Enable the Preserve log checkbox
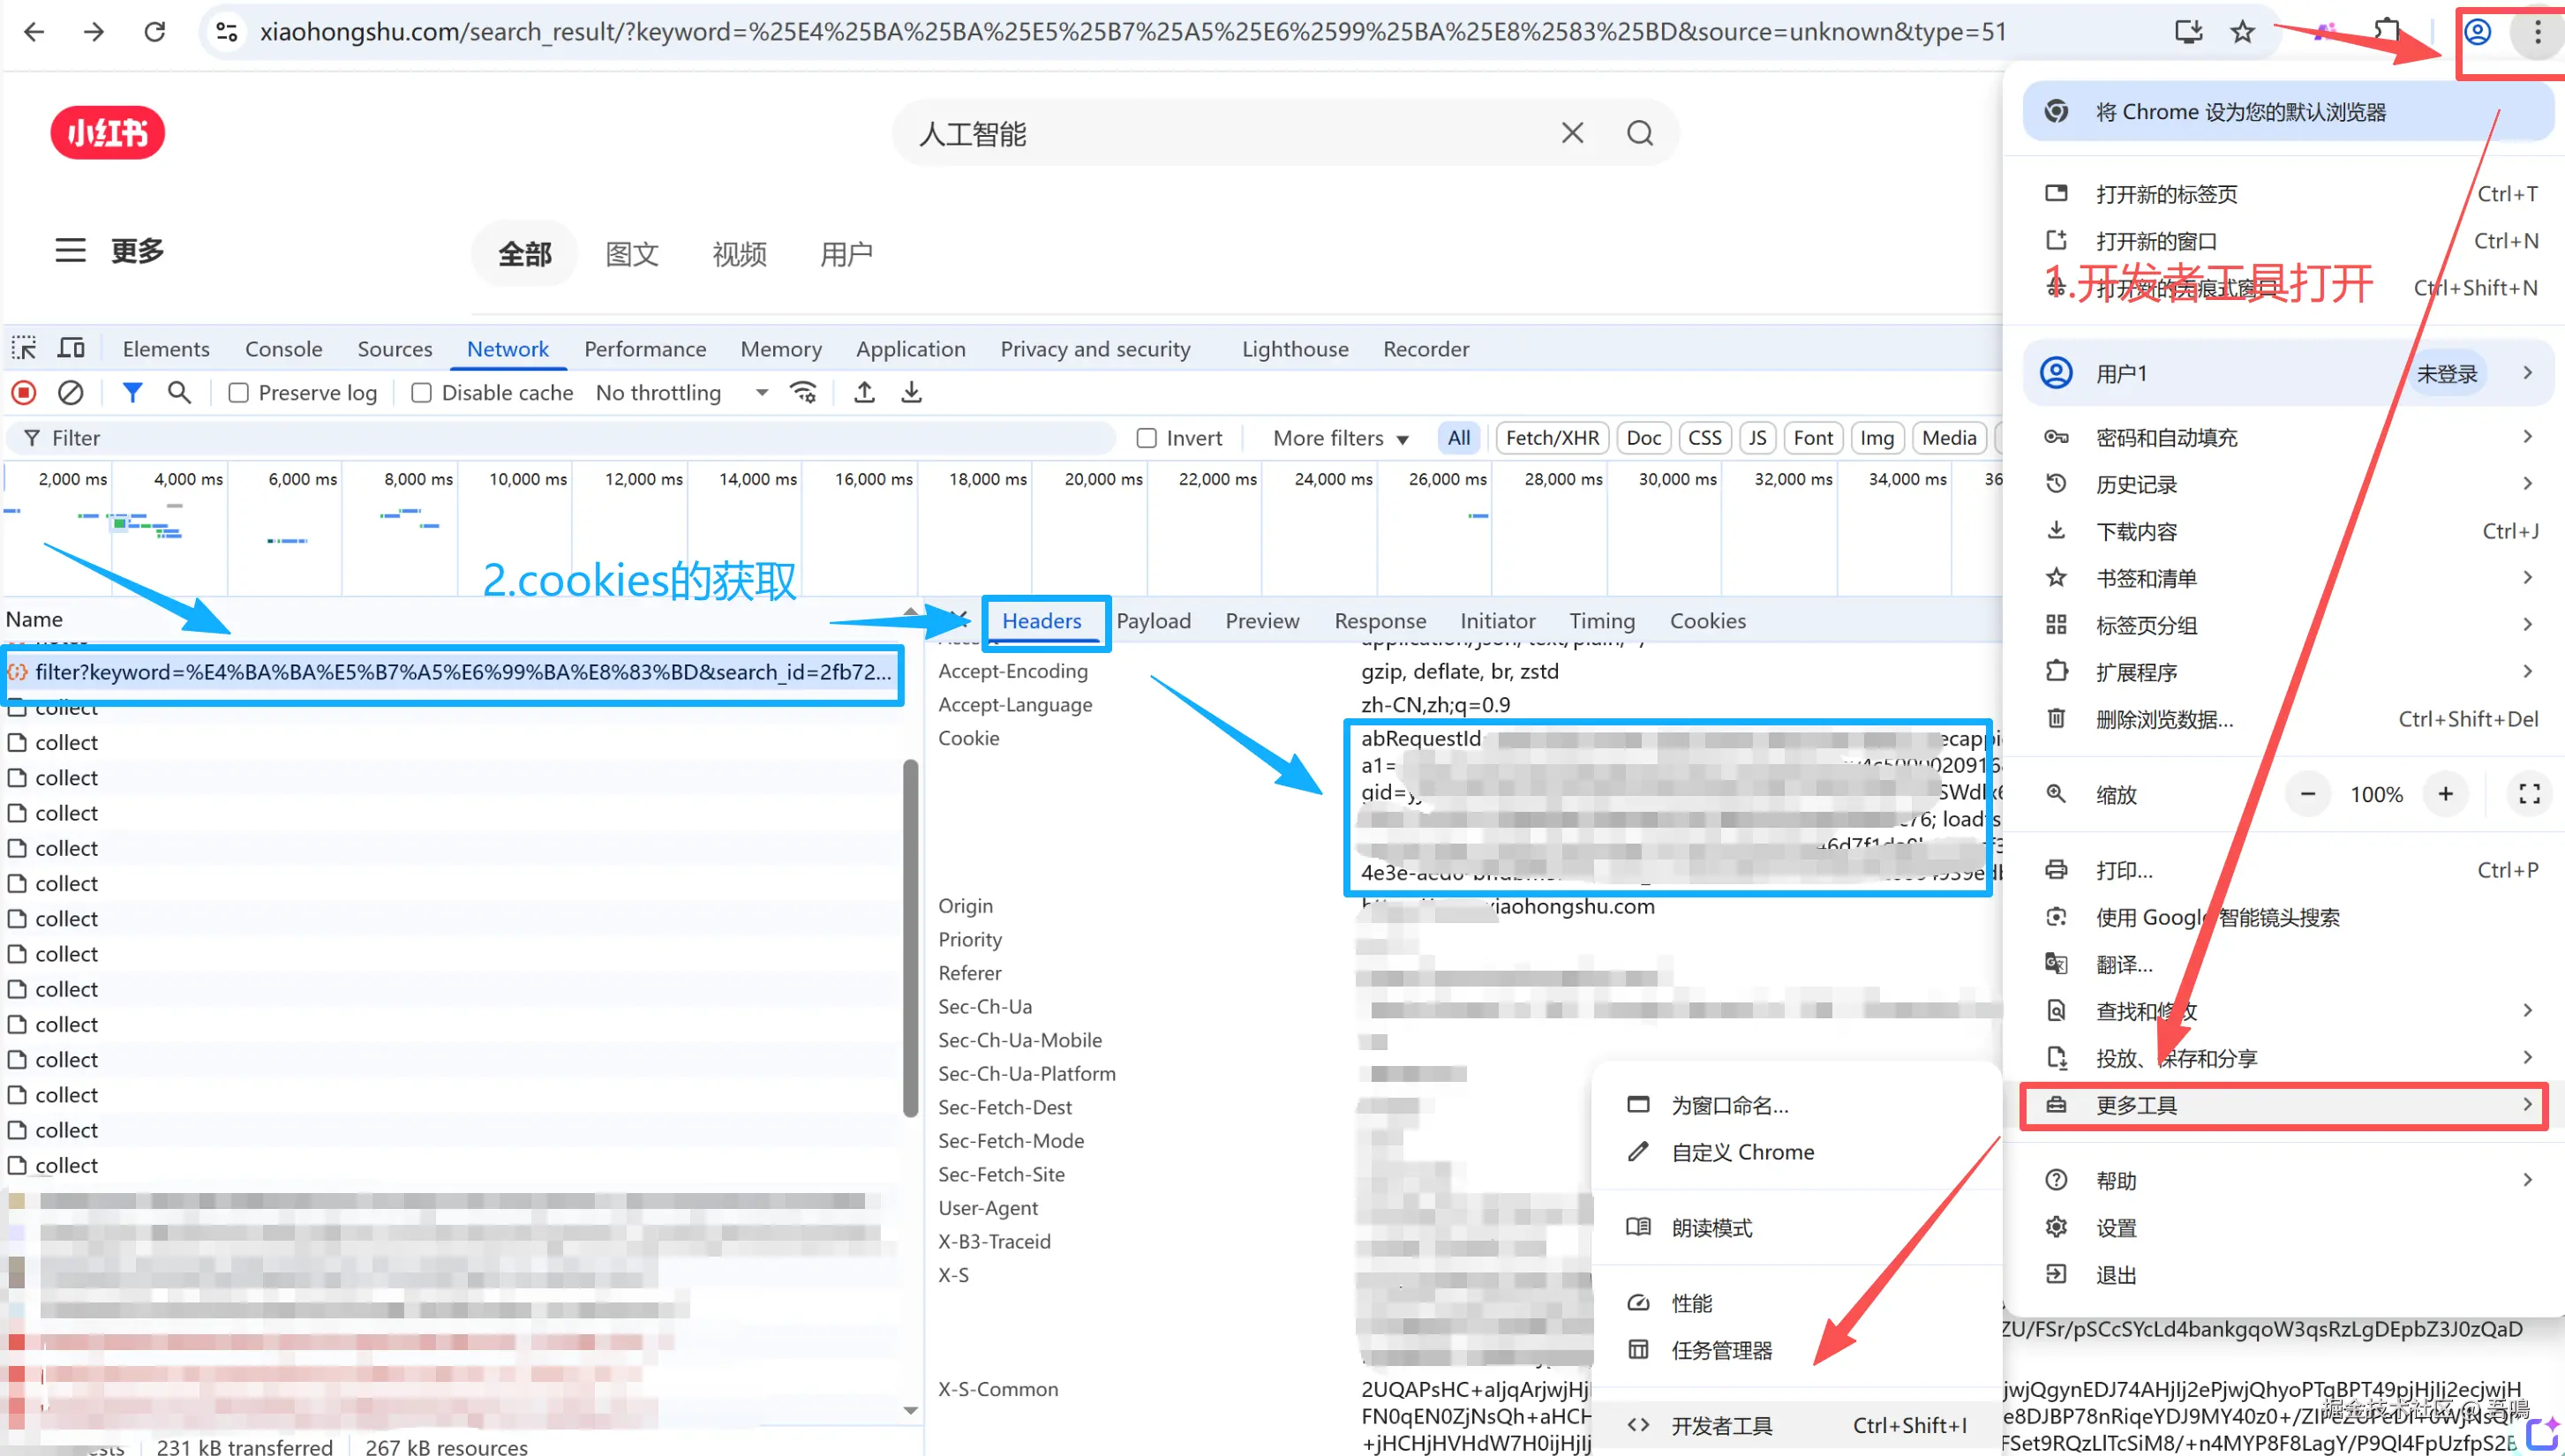Viewport: 2565px width, 1456px height. point(239,393)
